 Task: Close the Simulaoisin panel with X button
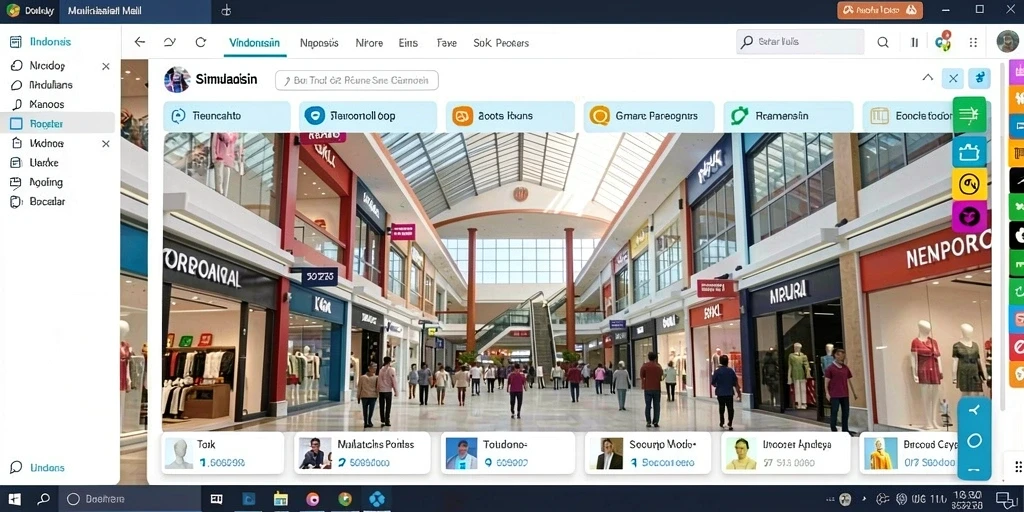(953, 79)
